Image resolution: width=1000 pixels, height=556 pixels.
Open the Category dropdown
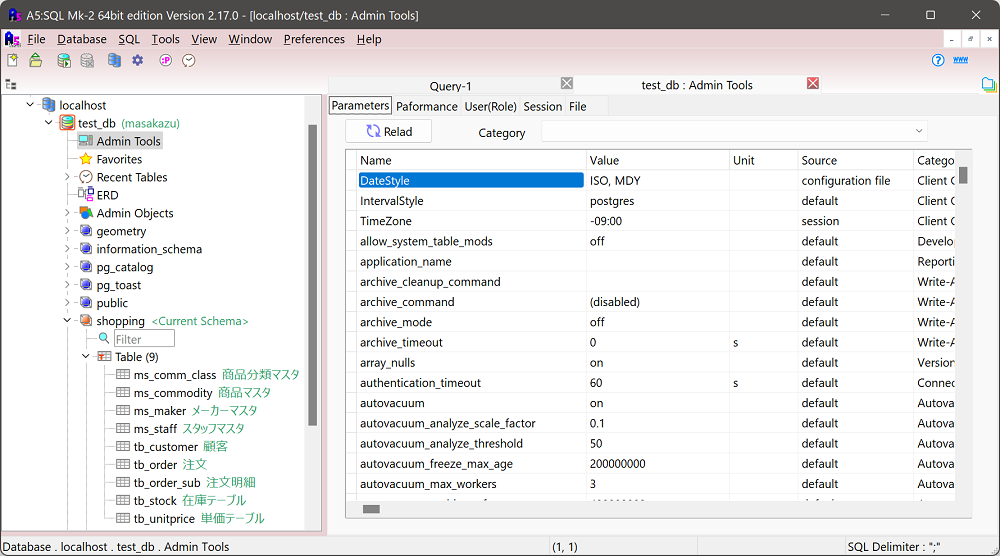pos(734,131)
